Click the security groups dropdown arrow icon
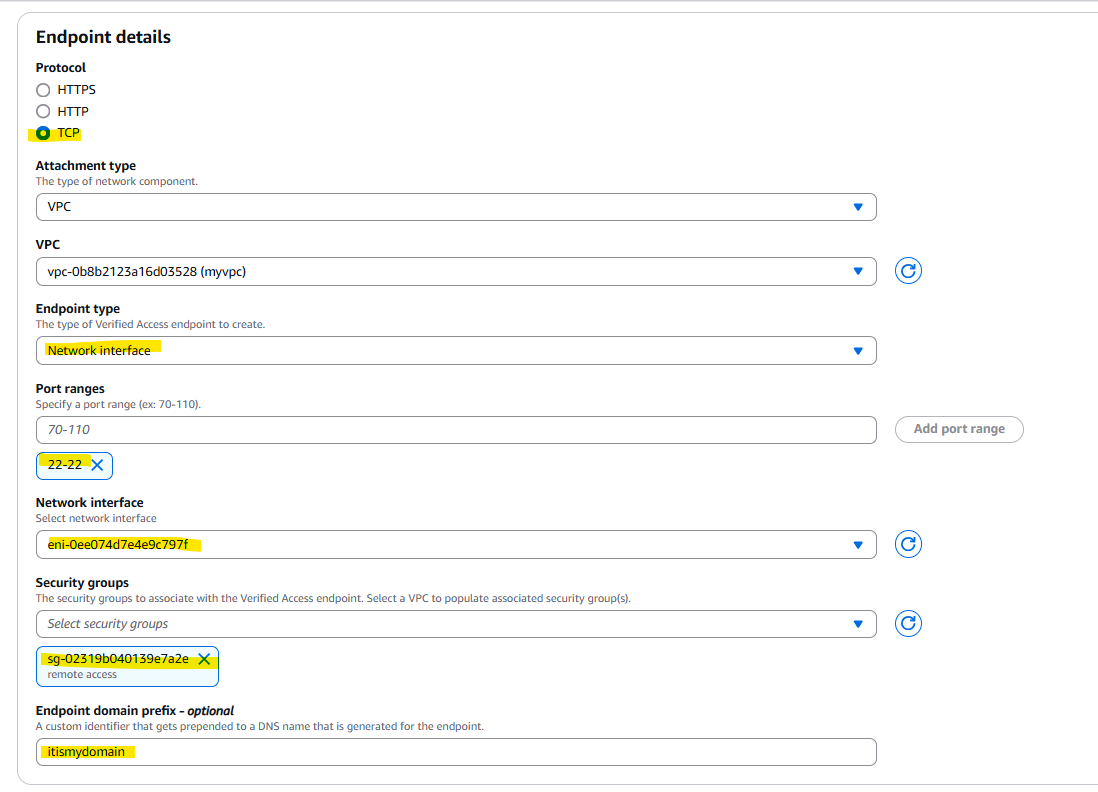Screen dimensions: 1098x792 pyautogui.click(x=858, y=624)
